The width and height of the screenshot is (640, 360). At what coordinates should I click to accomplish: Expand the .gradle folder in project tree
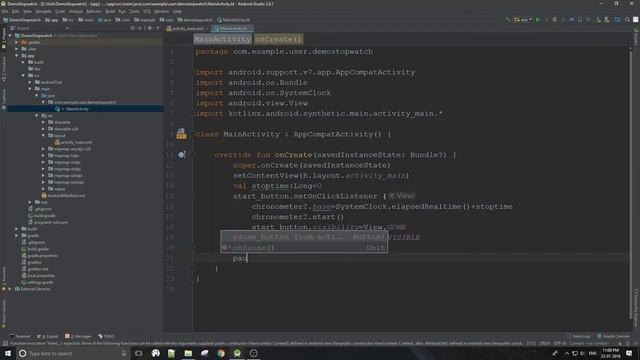point(17,42)
